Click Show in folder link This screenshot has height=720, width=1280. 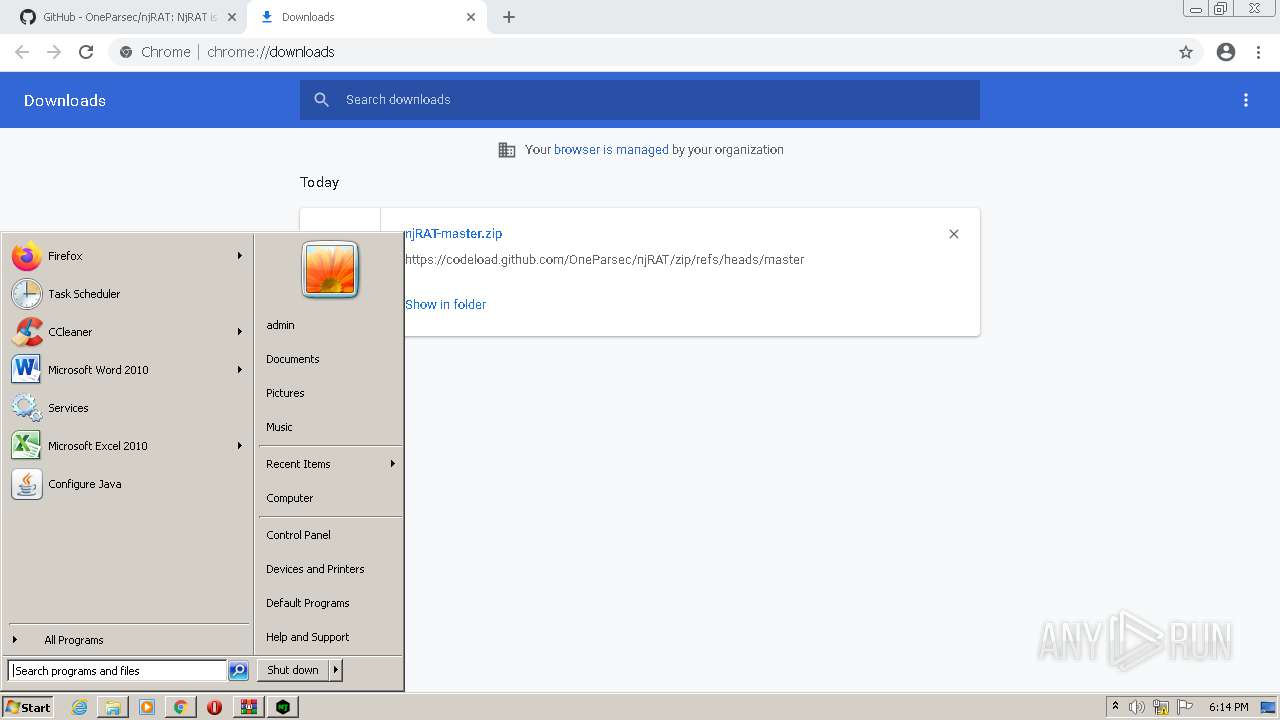tap(446, 304)
